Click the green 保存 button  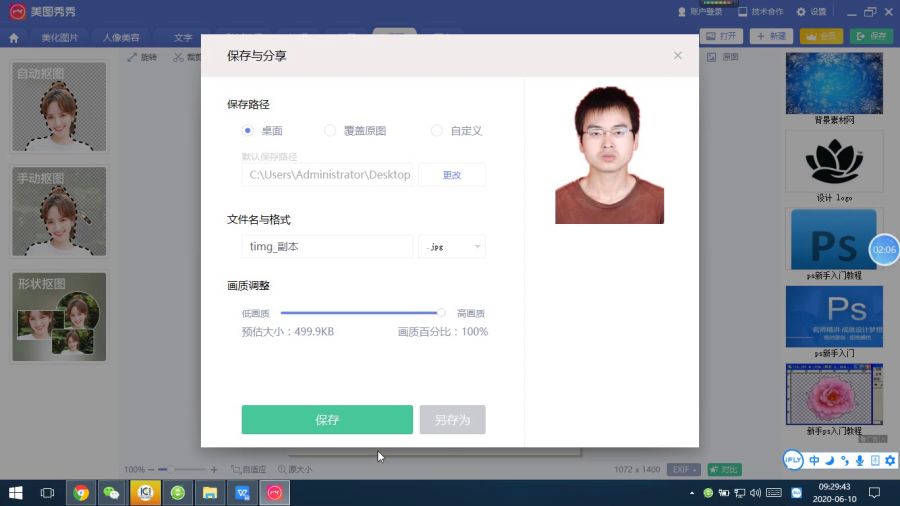point(327,419)
